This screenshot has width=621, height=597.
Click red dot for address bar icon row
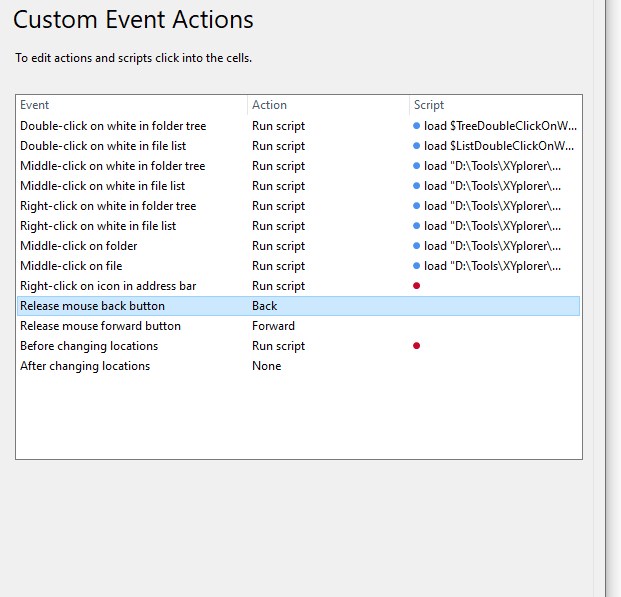[416, 286]
